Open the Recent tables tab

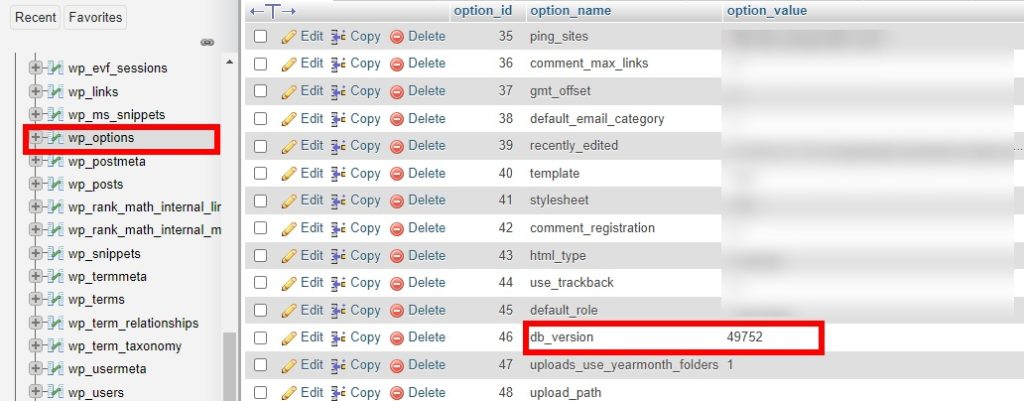click(35, 18)
